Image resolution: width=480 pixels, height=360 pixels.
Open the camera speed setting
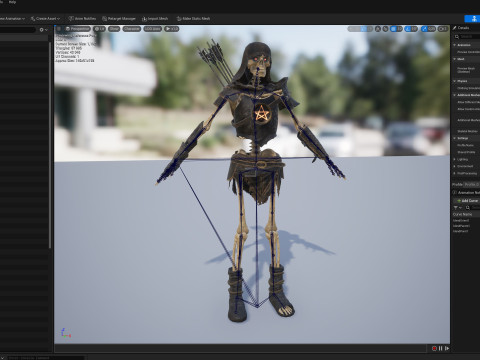click(442, 29)
